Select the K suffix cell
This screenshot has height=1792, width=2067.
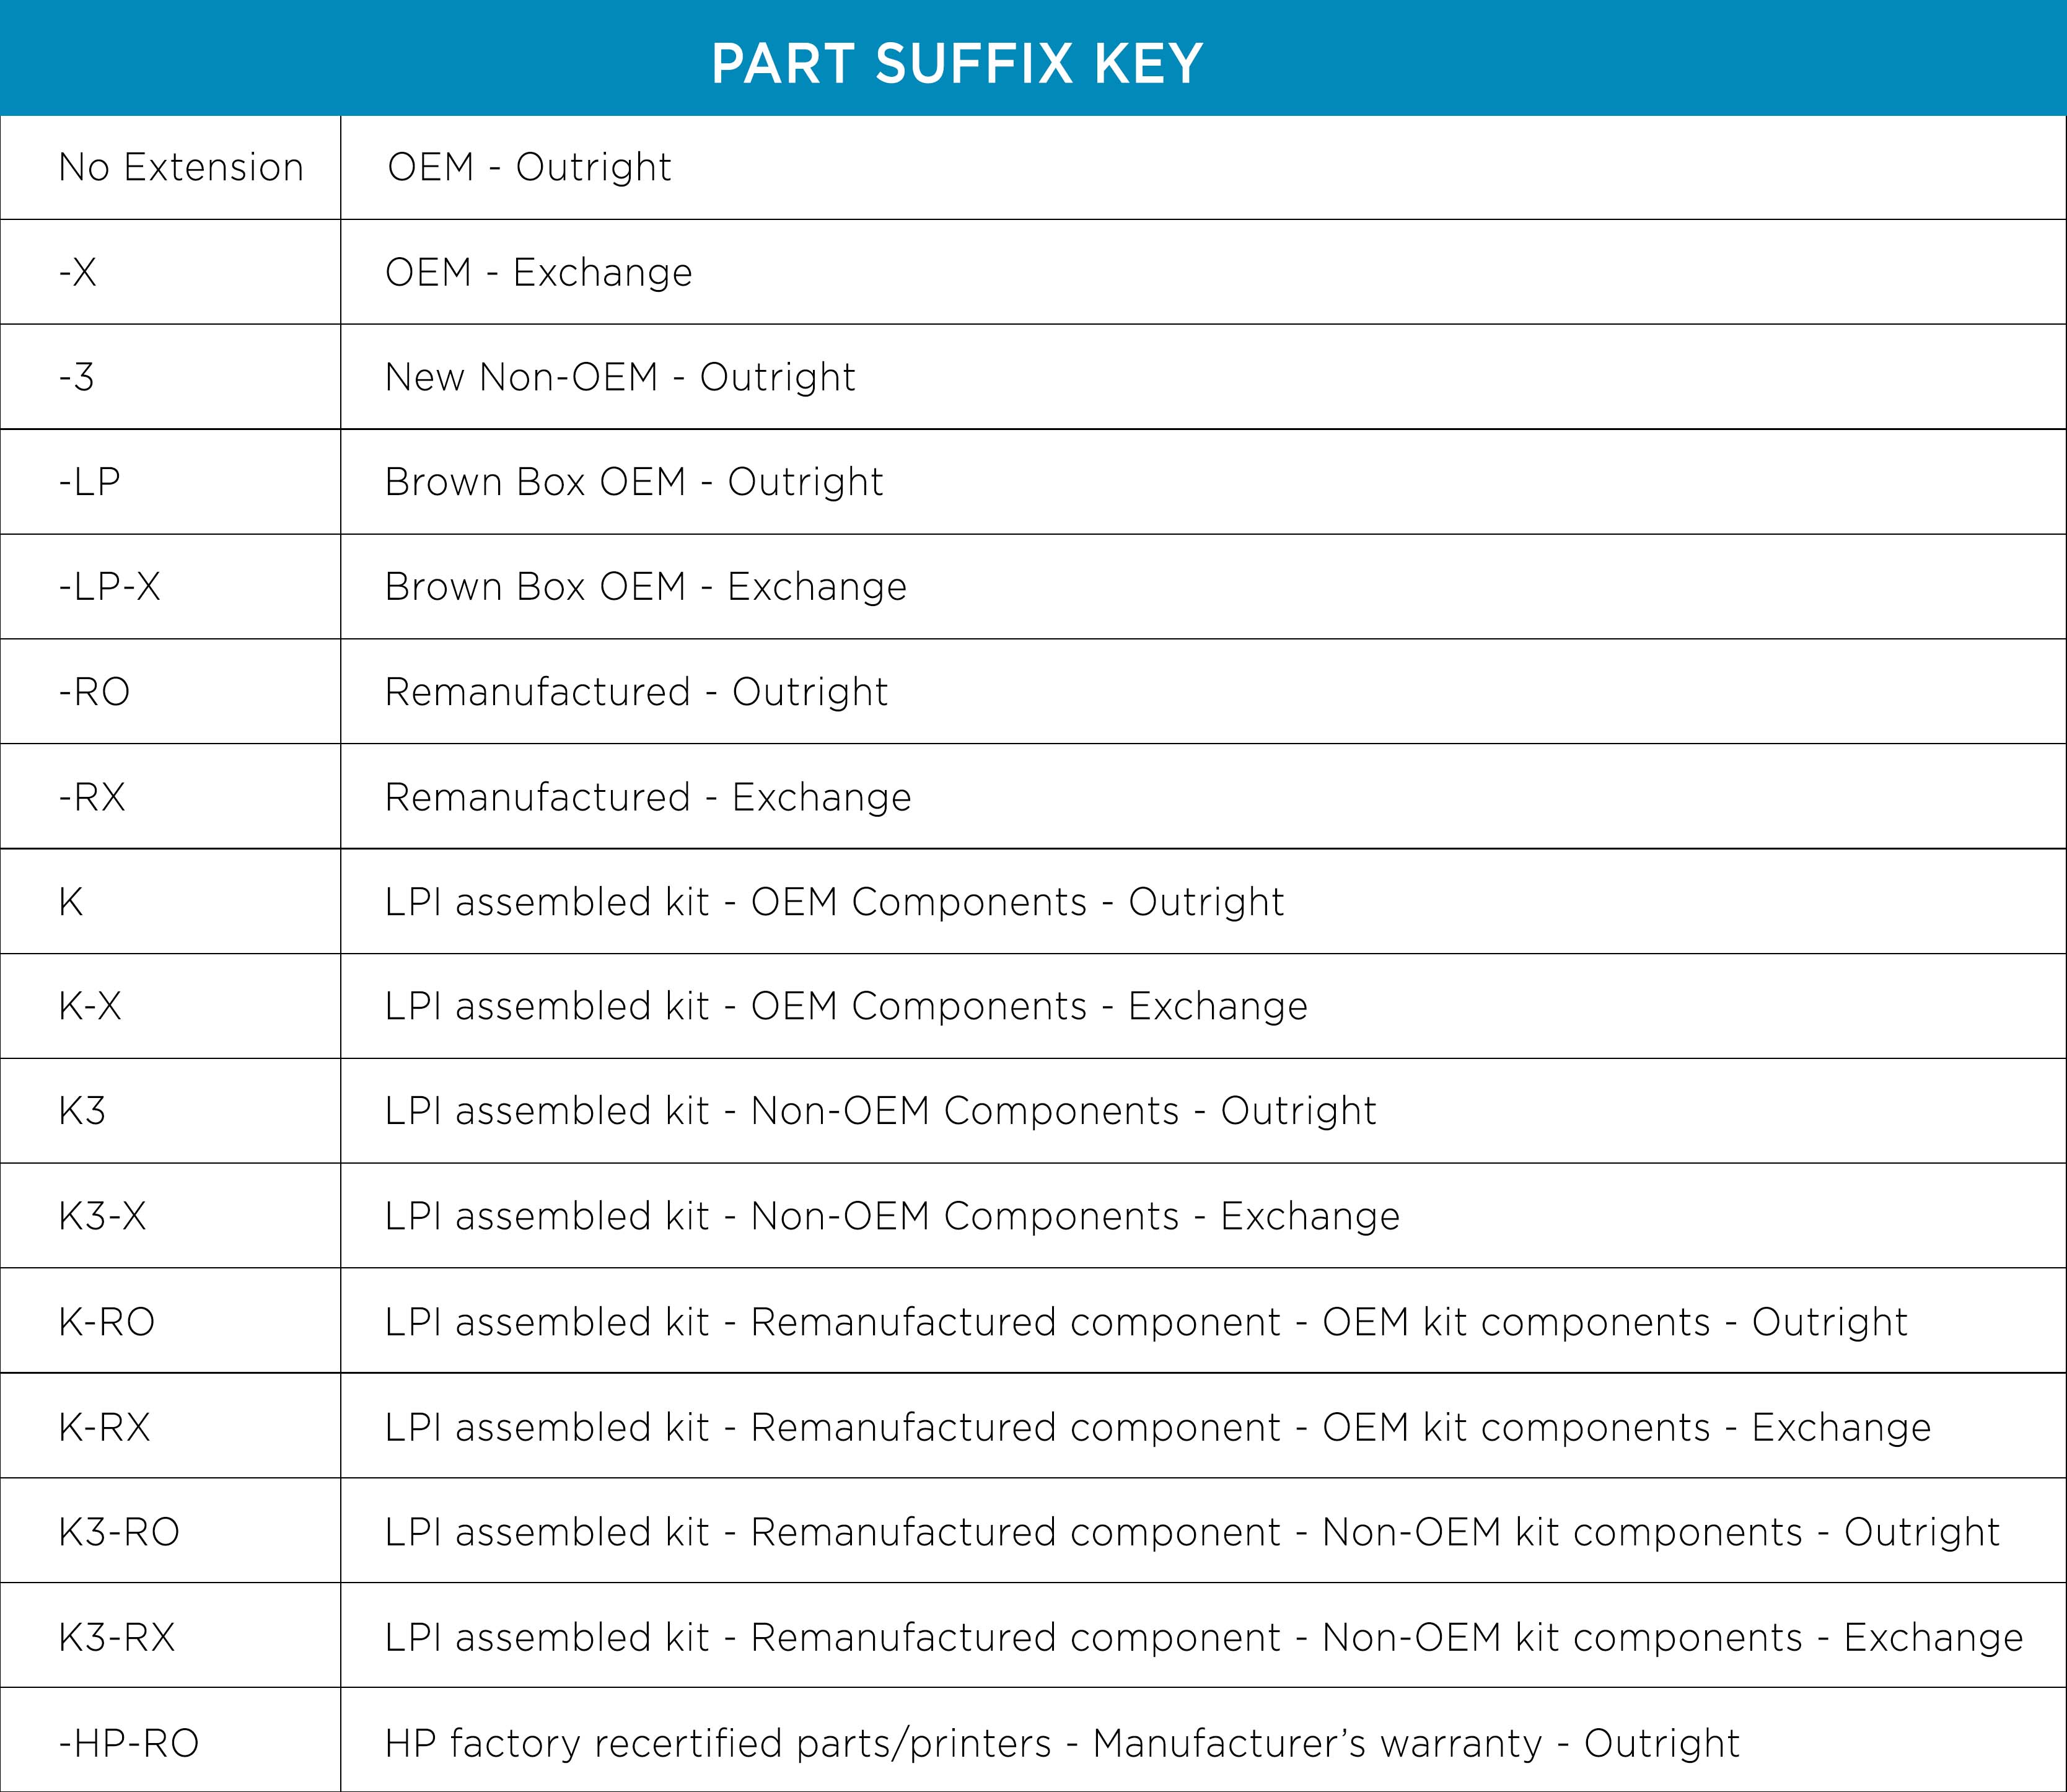pyautogui.click(x=170, y=901)
